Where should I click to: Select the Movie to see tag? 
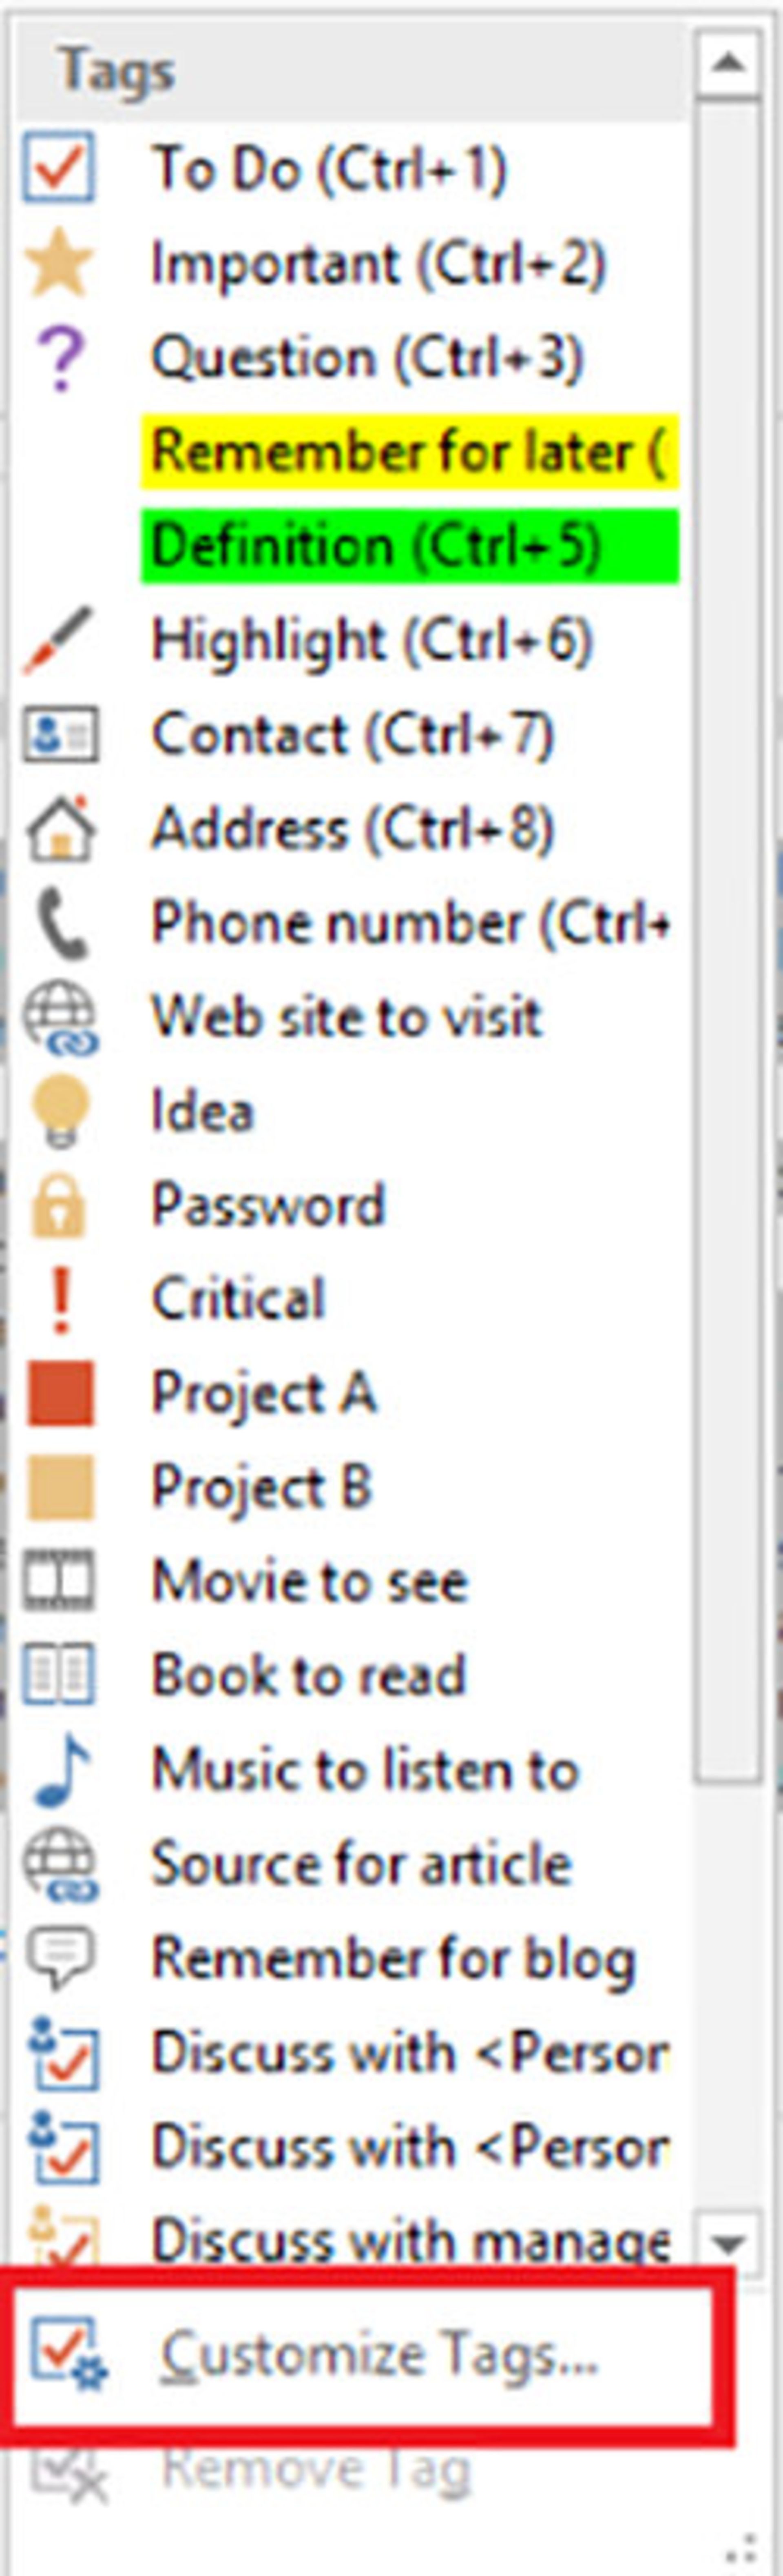click(309, 1582)
